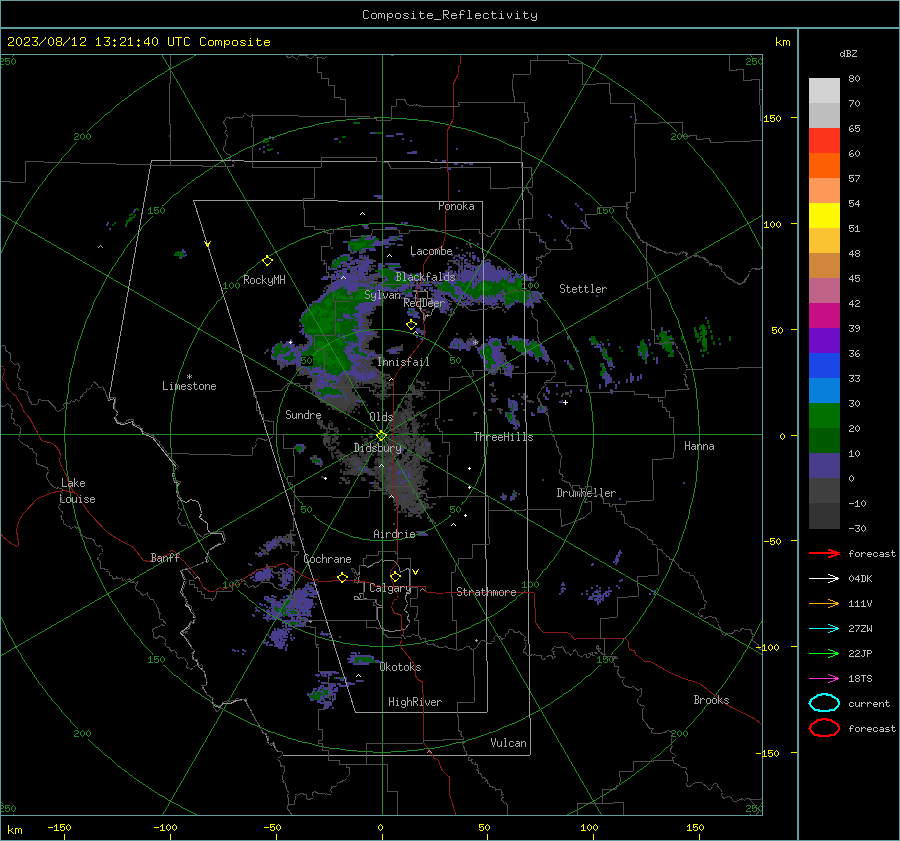900x841 pixels.
Task: Select the cyan 27ZW arrow legend icon
Action: [824, 628]
